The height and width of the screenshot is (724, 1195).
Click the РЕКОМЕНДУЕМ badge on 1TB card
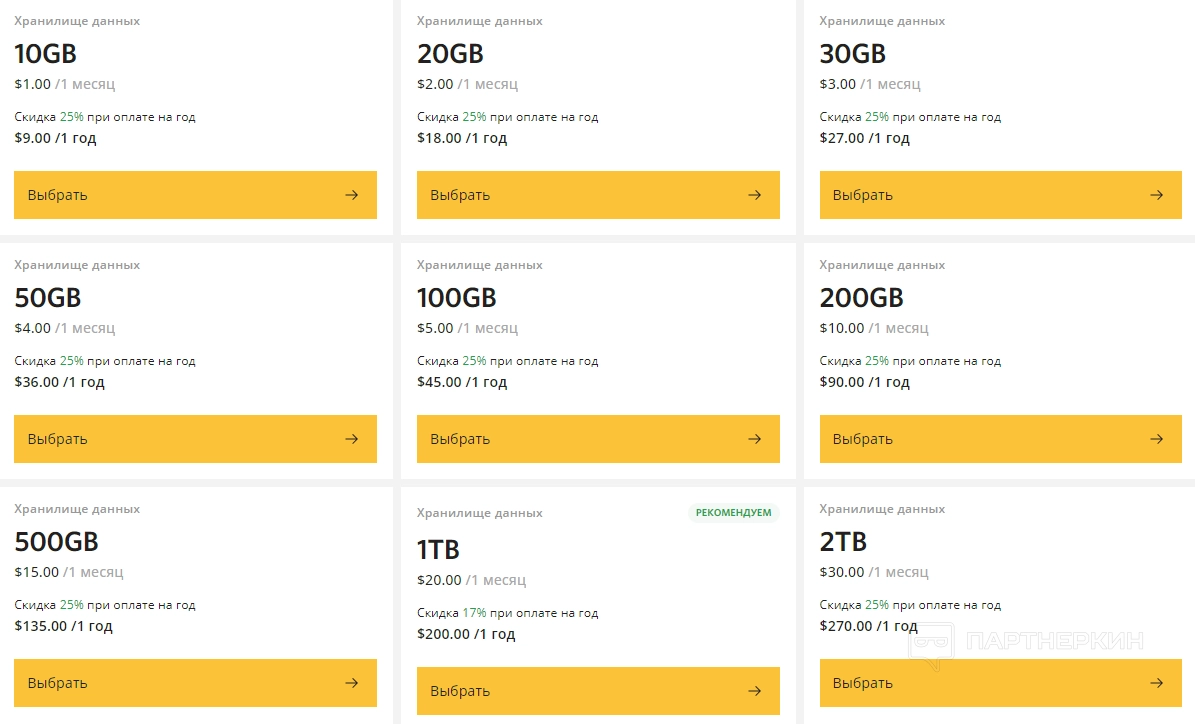[734, 513]
